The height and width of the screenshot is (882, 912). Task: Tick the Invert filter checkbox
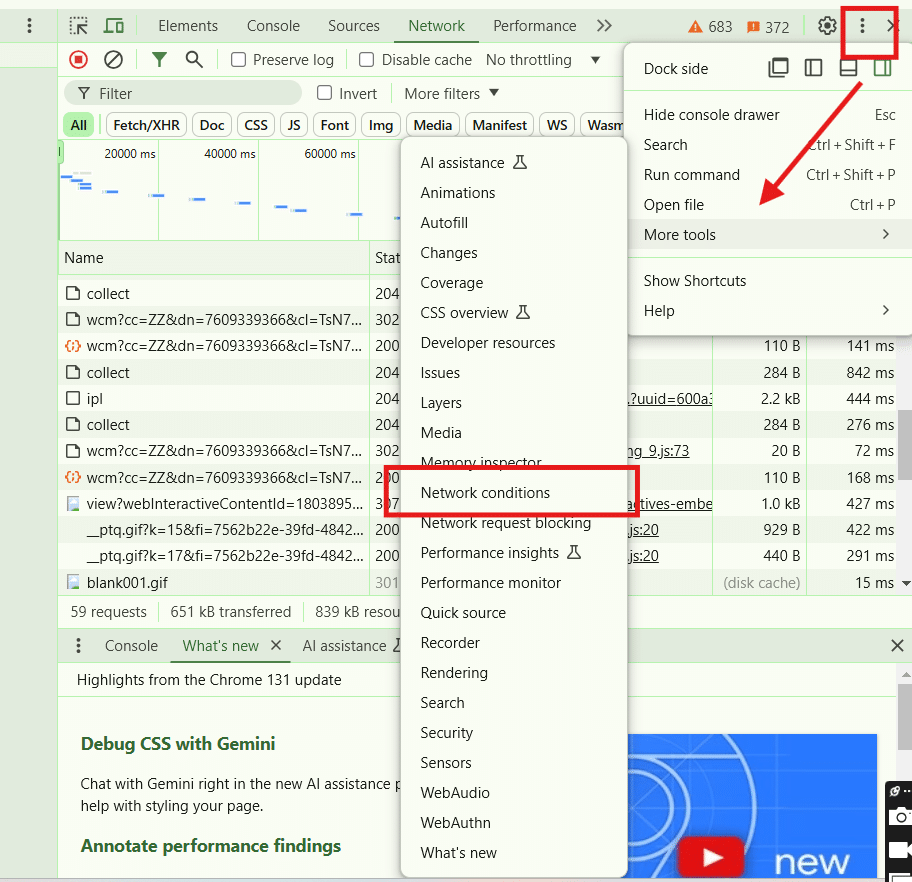pos(325,93)
